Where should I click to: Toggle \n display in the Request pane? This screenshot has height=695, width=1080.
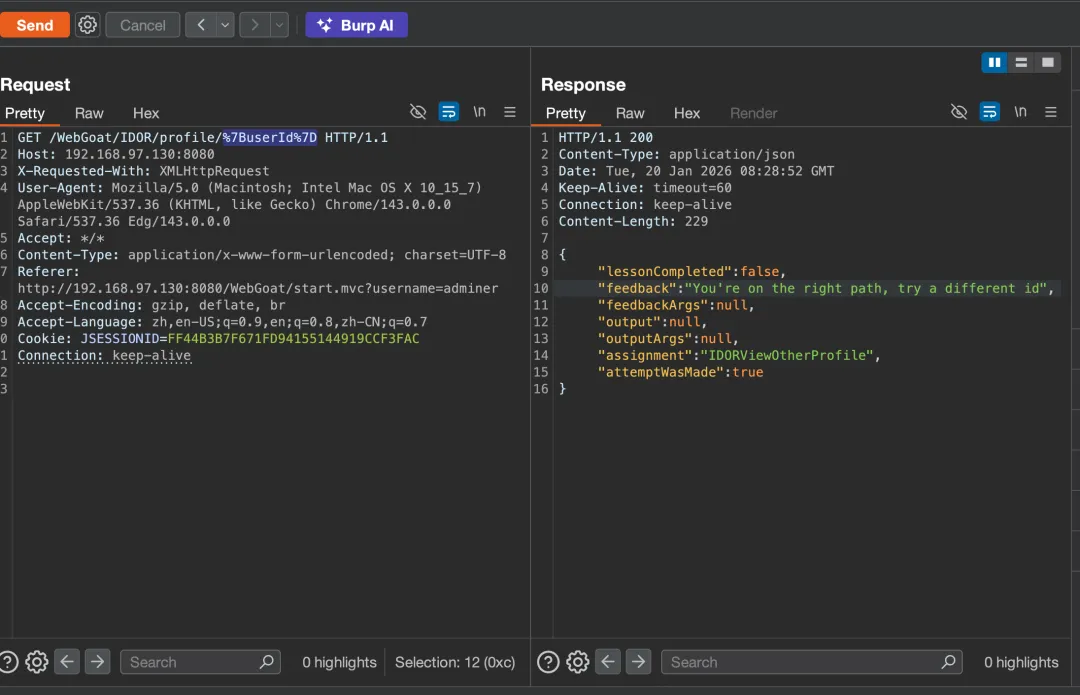pos(480,112)
